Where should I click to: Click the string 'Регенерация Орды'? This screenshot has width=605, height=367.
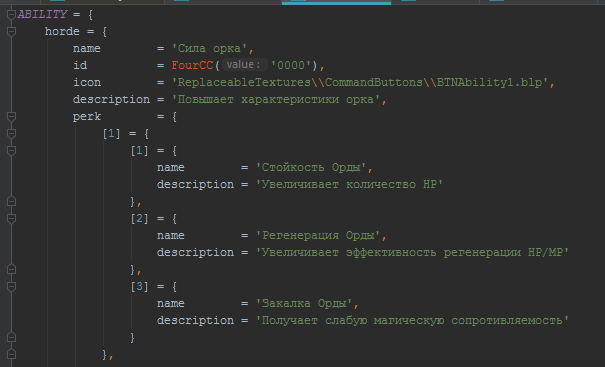(318, 235)
